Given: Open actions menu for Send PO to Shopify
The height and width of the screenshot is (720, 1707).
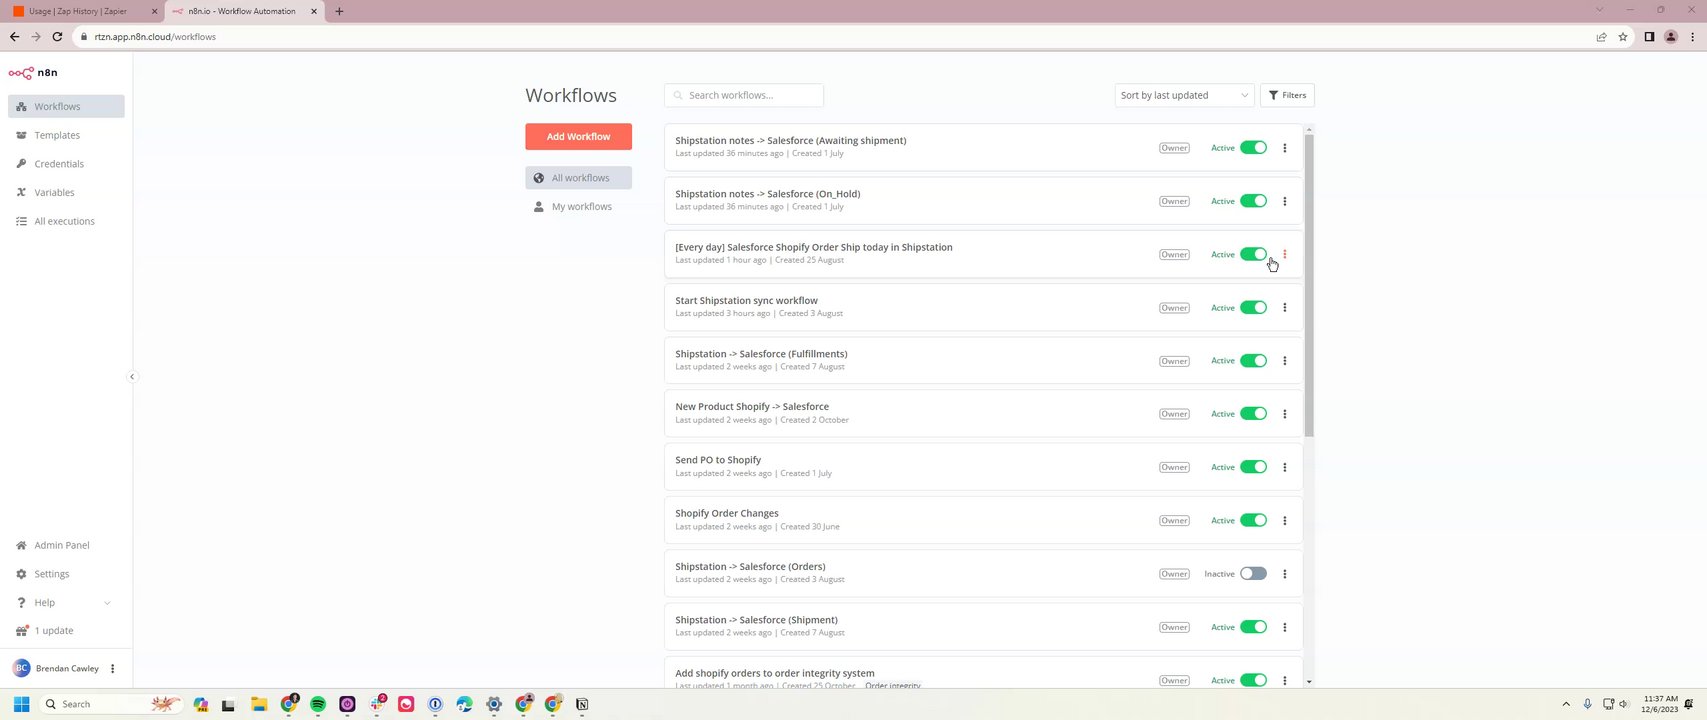Looking at the screenshot, I should [1285, 467].
